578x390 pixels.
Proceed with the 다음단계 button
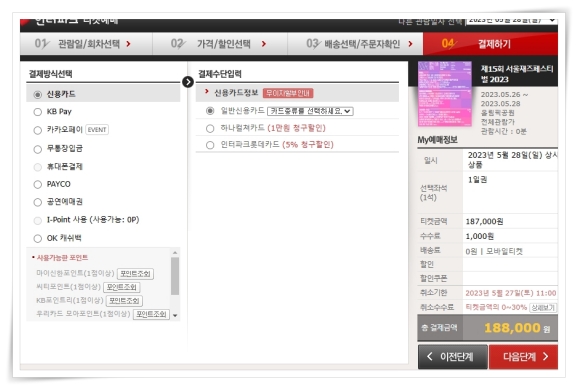pyautogui.click(x=523, y=357)
